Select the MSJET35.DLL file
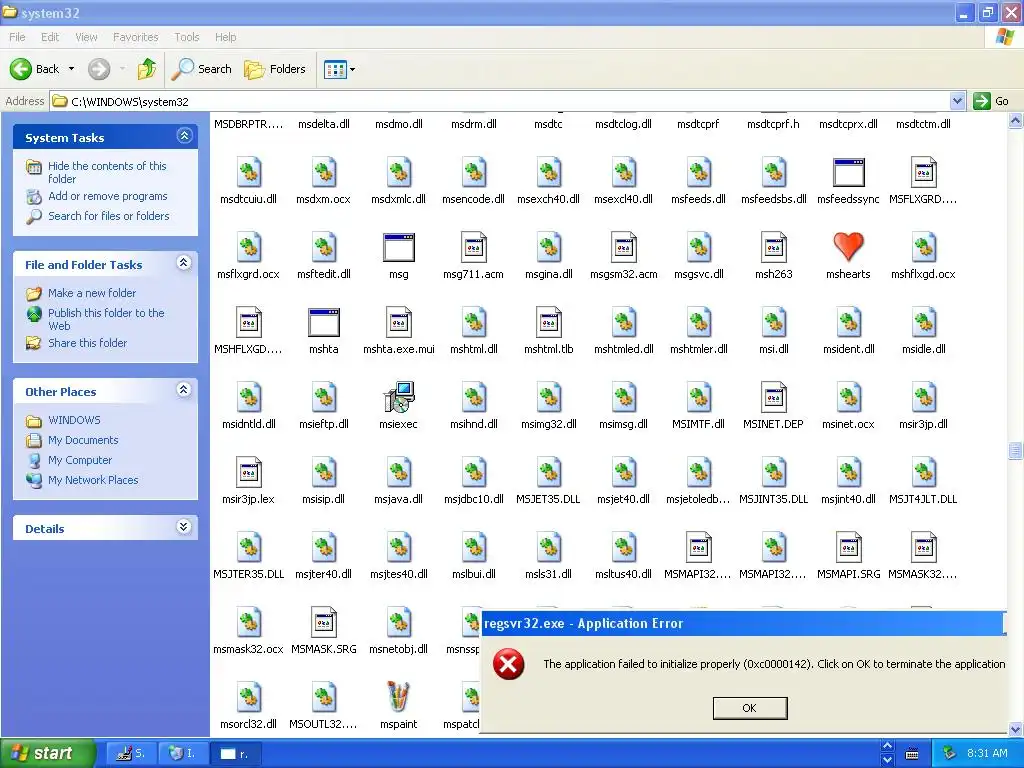This screenshot has height=768, width=1024. 549,482
